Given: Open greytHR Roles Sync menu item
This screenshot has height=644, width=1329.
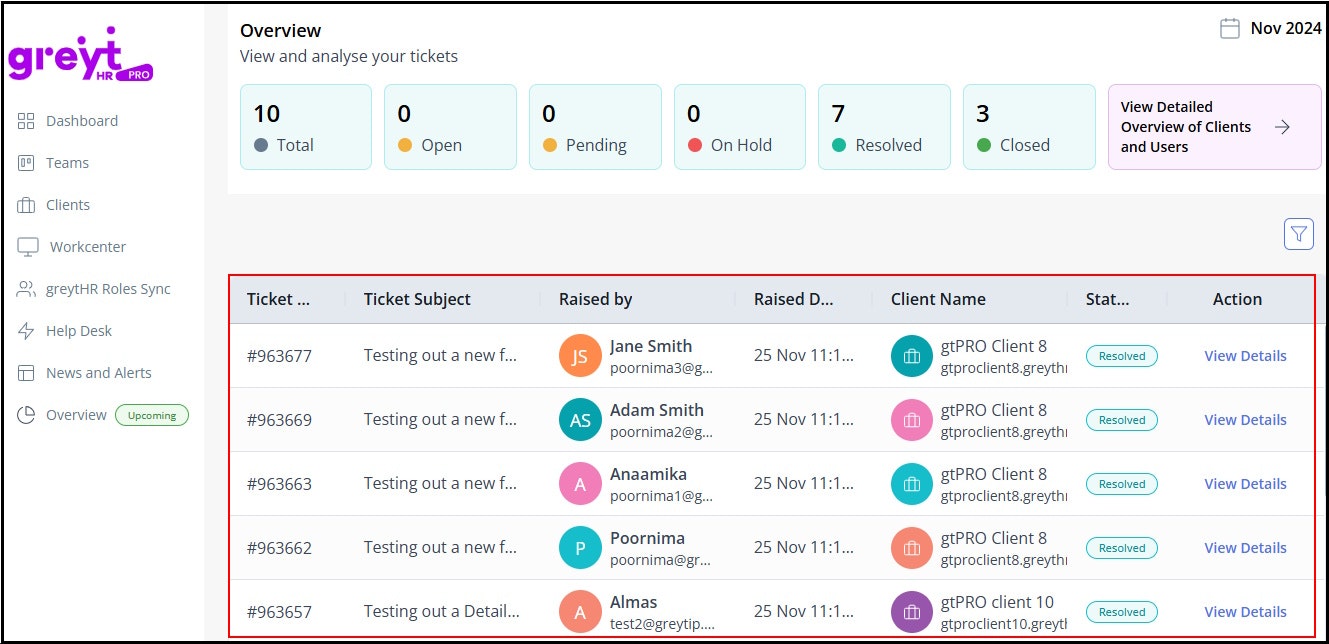Looking at the screenshot, I should tap(108, 289).
